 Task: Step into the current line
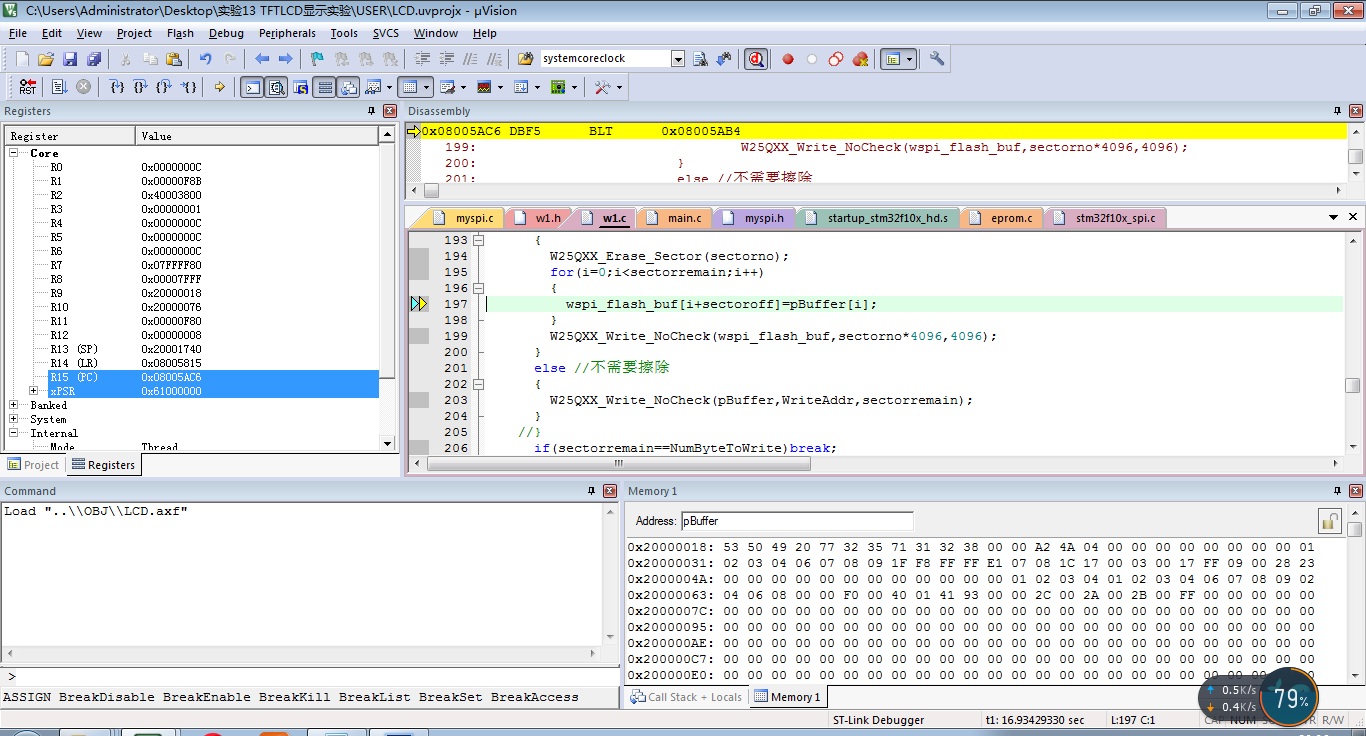[x=117, y=87]
